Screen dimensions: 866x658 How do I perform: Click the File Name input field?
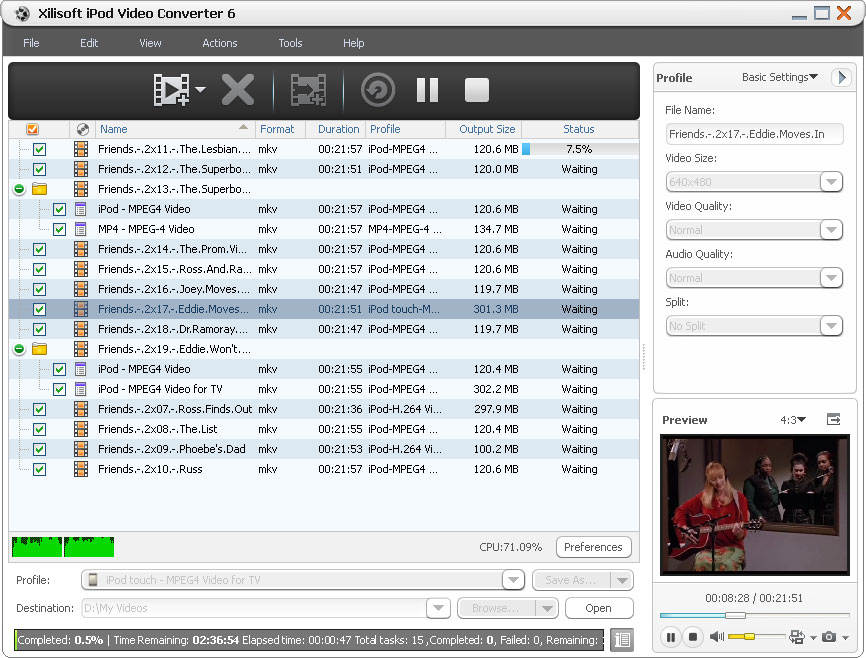click(x=754, y=134)
